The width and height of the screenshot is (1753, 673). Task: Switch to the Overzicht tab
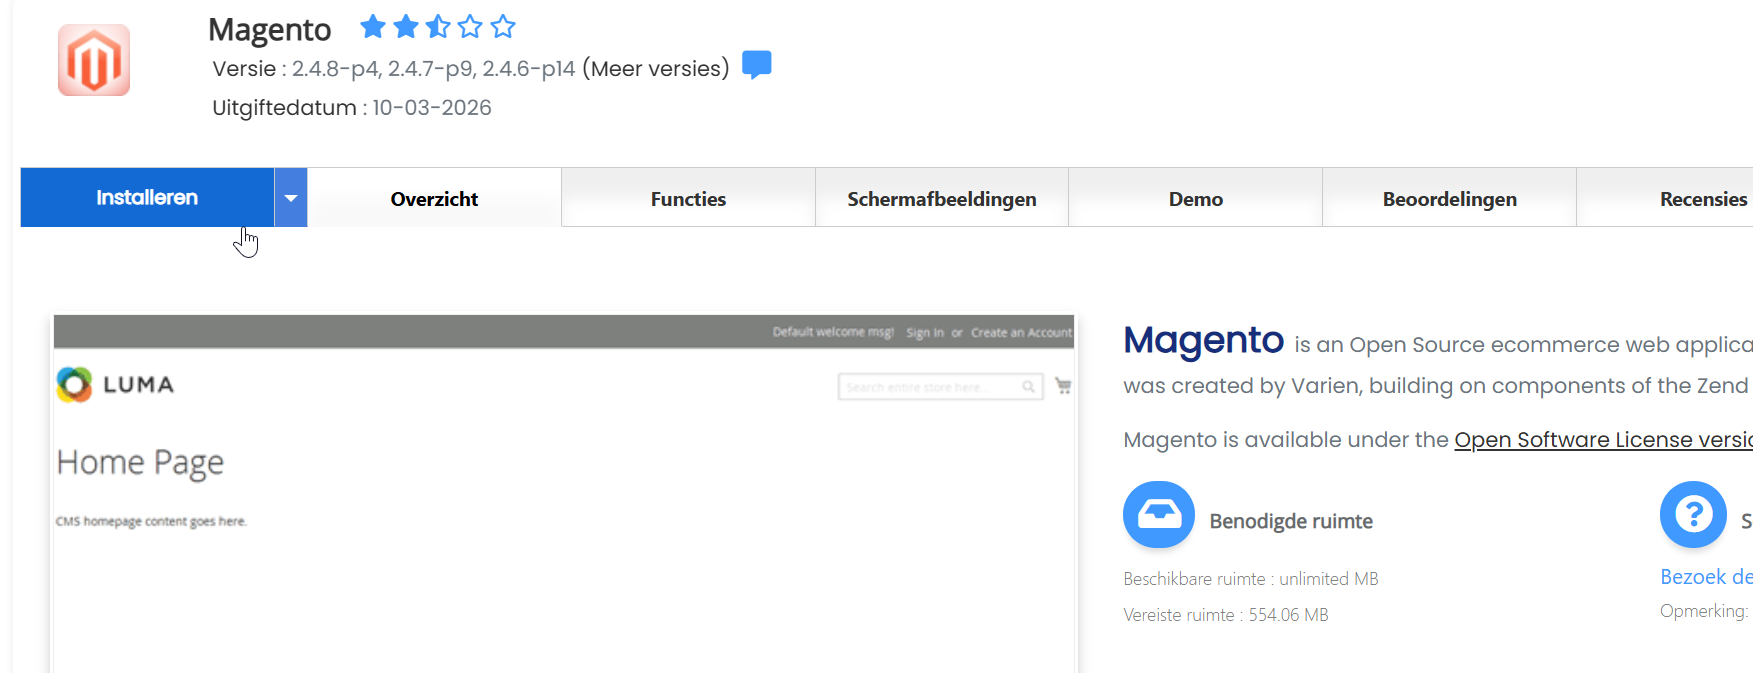pos(434,198)
